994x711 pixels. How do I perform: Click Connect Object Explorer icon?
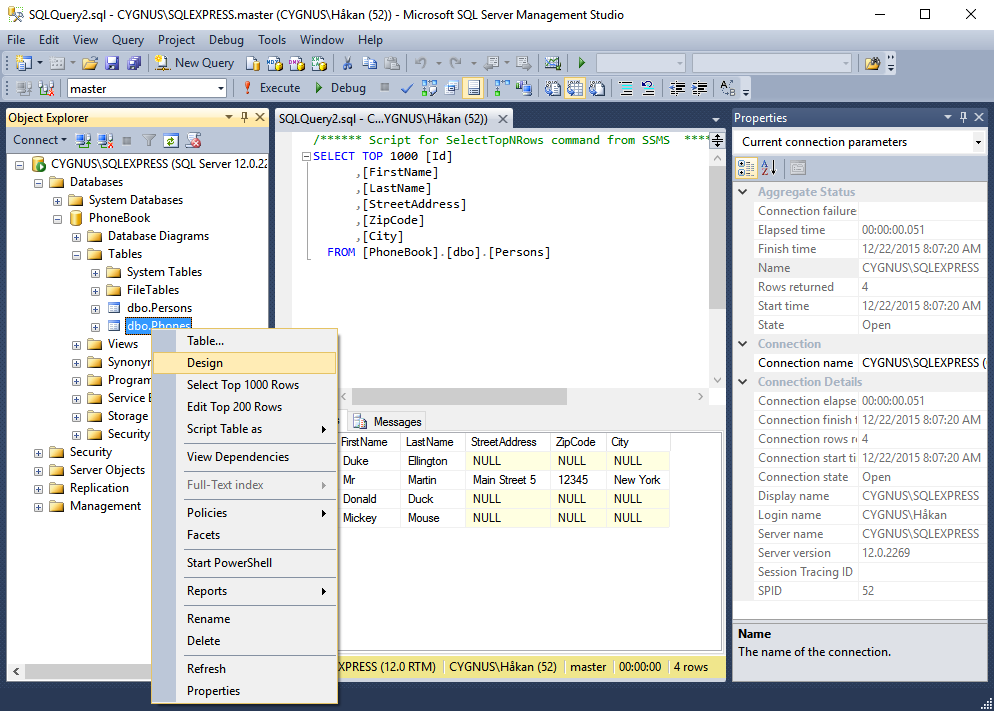83,140
